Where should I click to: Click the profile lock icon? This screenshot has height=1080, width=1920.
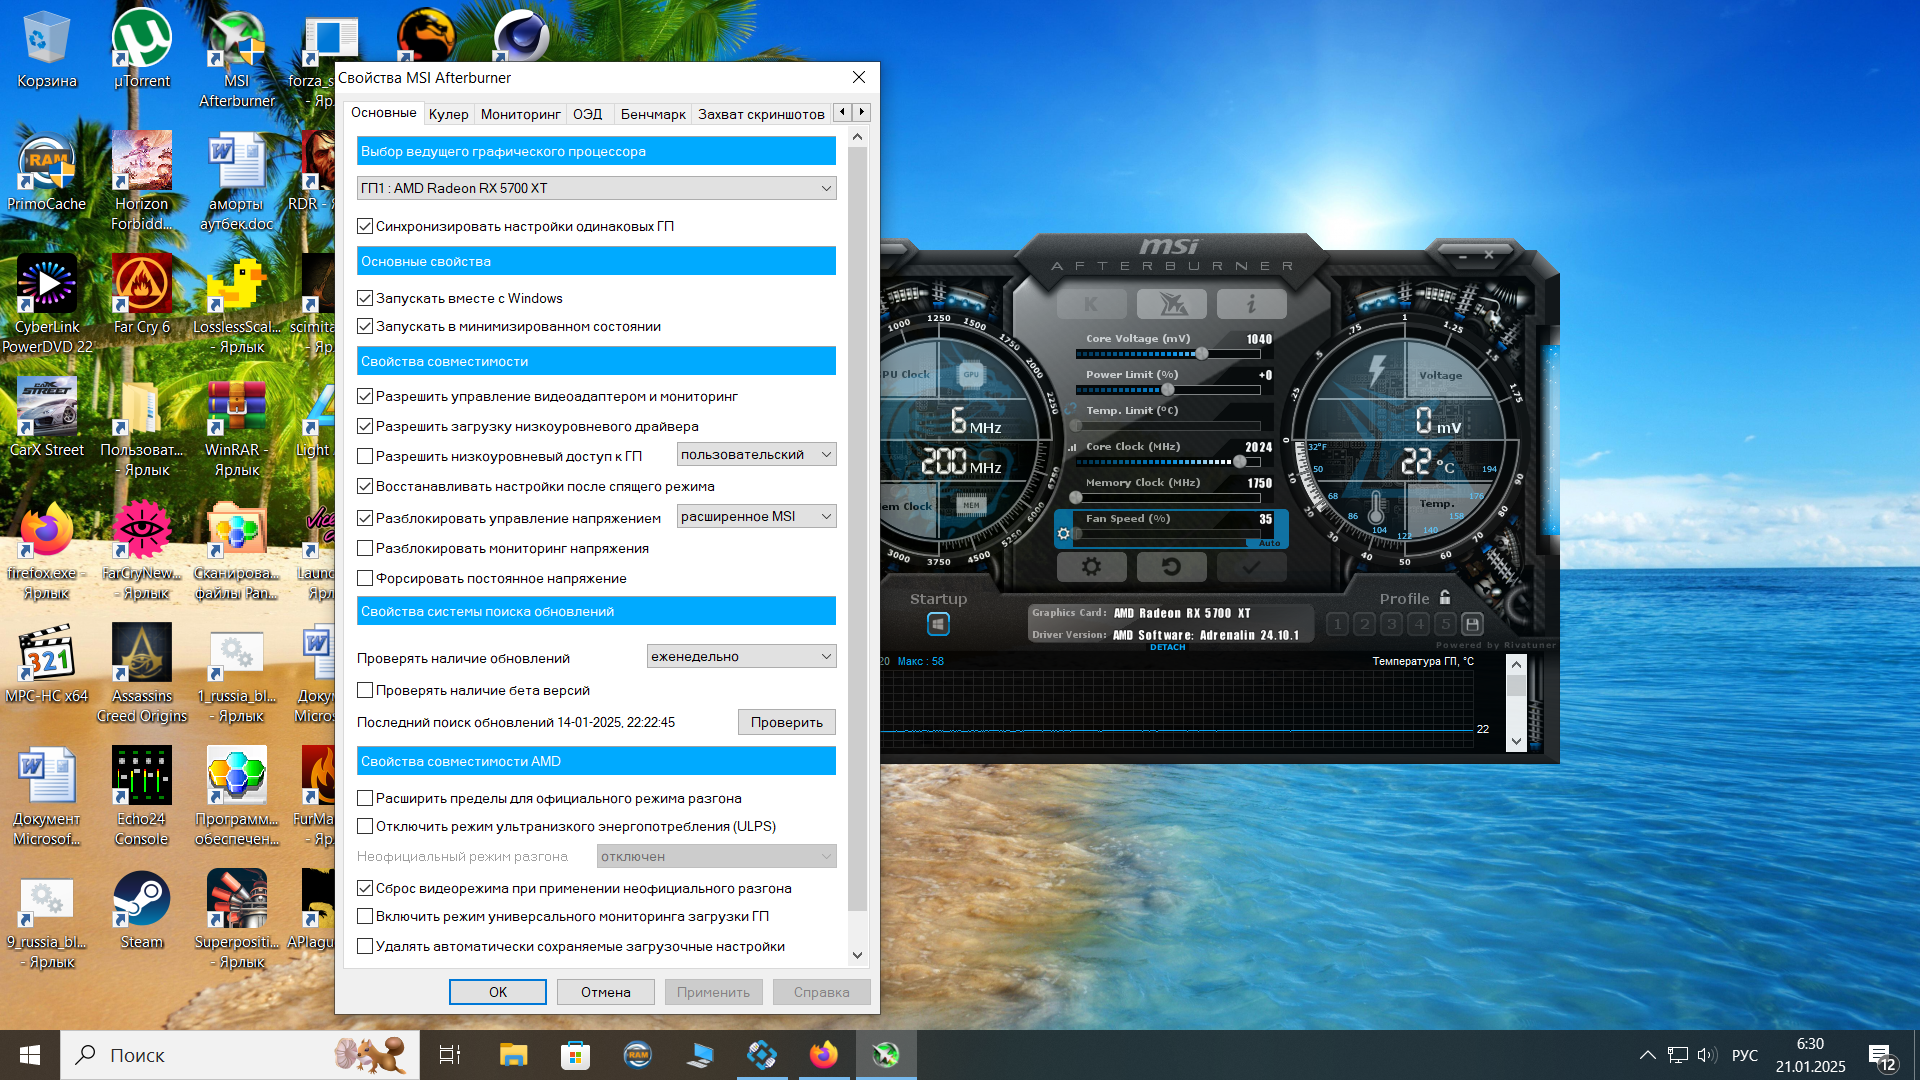[x=1445, y=598]
